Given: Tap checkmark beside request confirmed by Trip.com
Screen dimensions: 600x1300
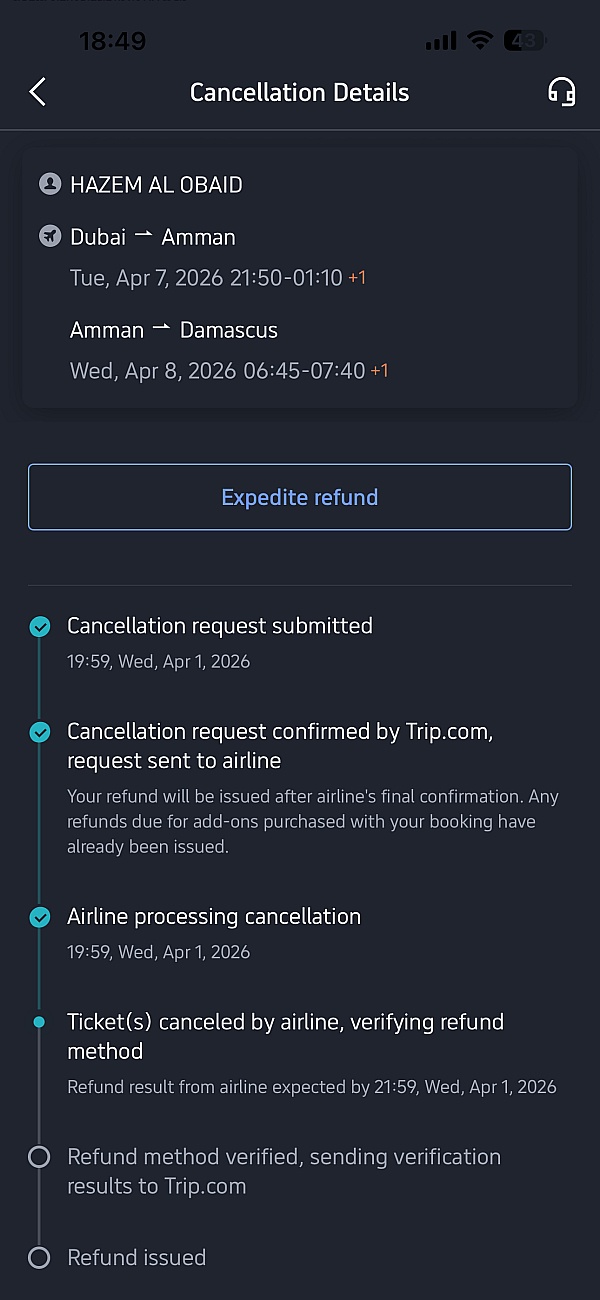Looking at the screenshot, I should click(40, 732).
